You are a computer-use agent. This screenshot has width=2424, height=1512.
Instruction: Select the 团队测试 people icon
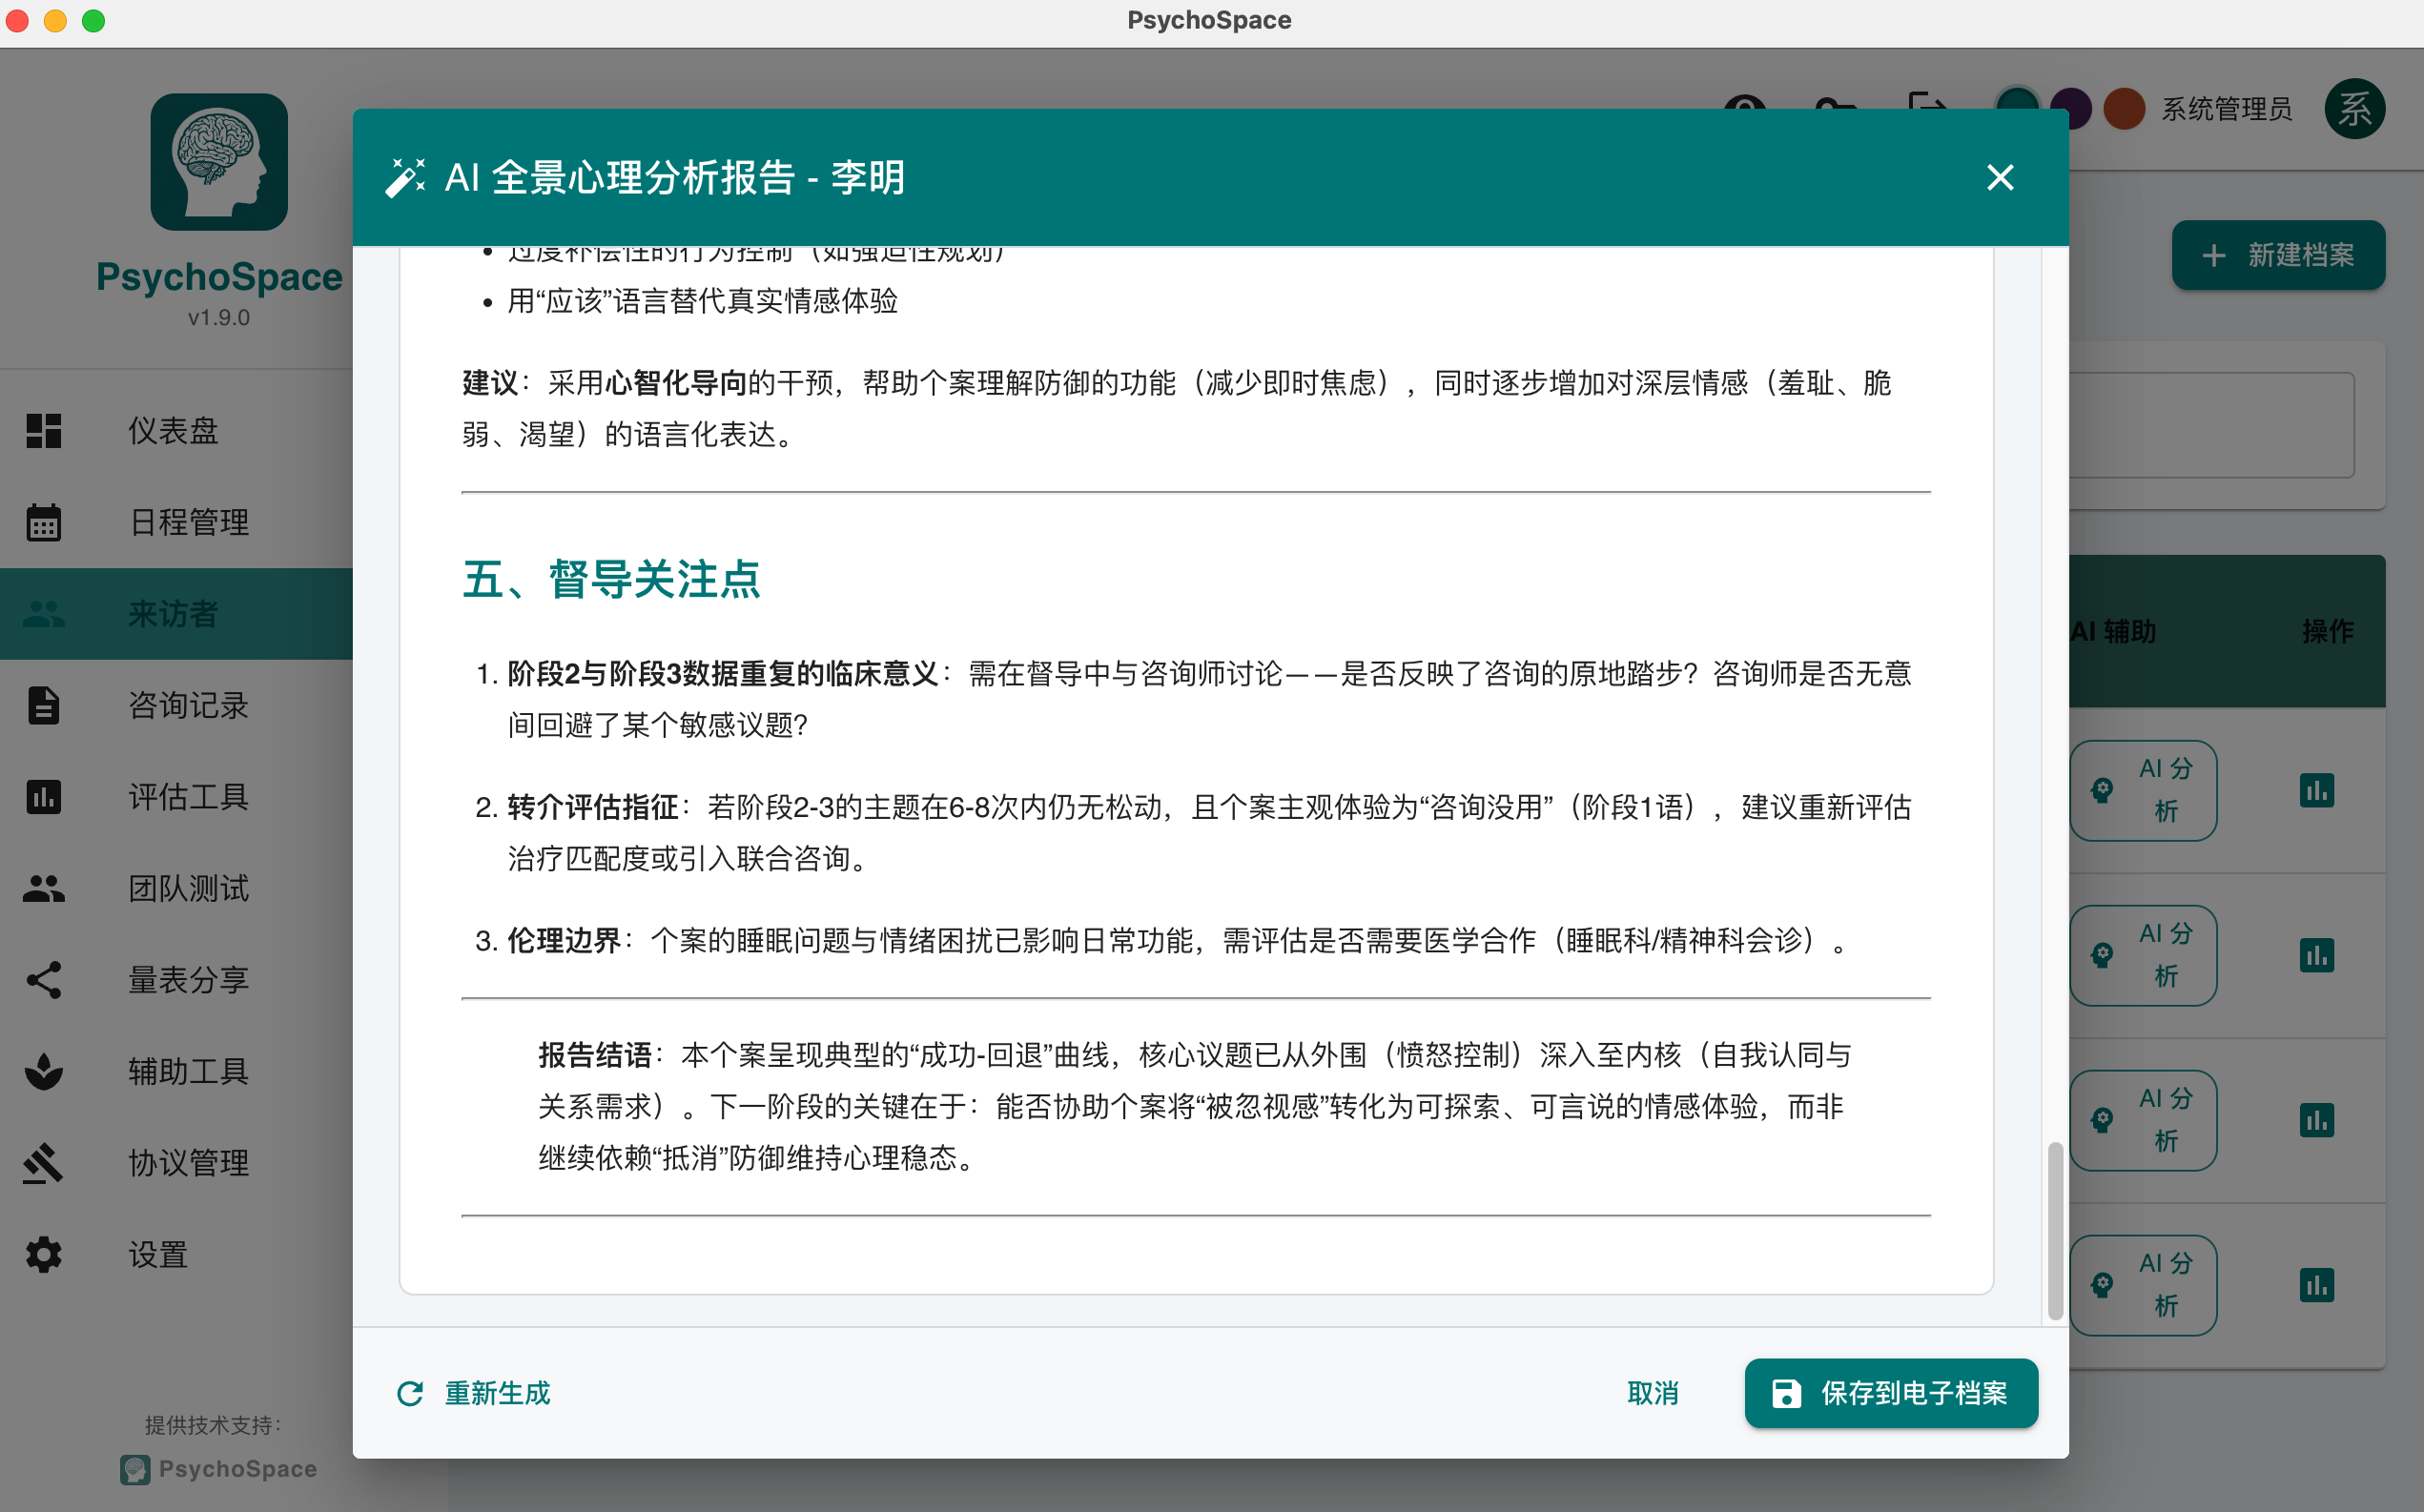pos(44,888)
